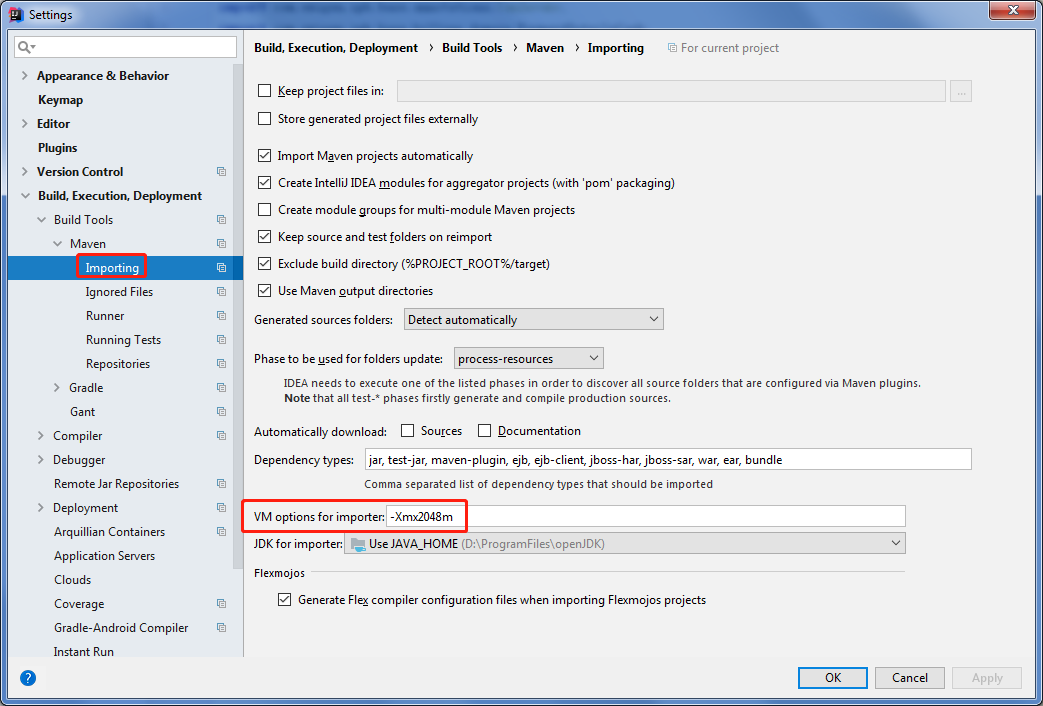Screen dimensions: 1043x706
Task: Click Build Tools in breadcrumb path
Action: (x=472, y=48)
